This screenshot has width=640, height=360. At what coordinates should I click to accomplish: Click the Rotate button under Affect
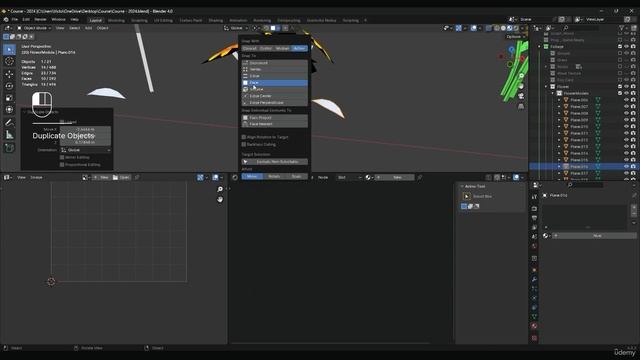point(274,176)
